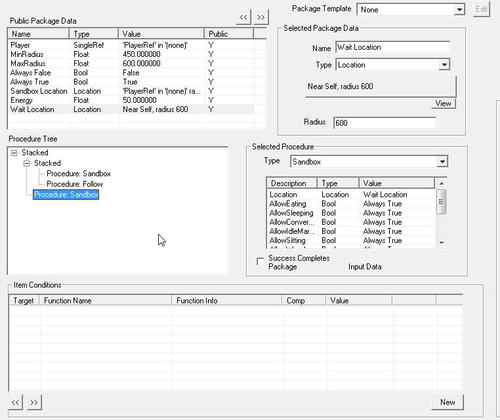
Task: Click the << button below Item Conditions
Action: (15, 402)
